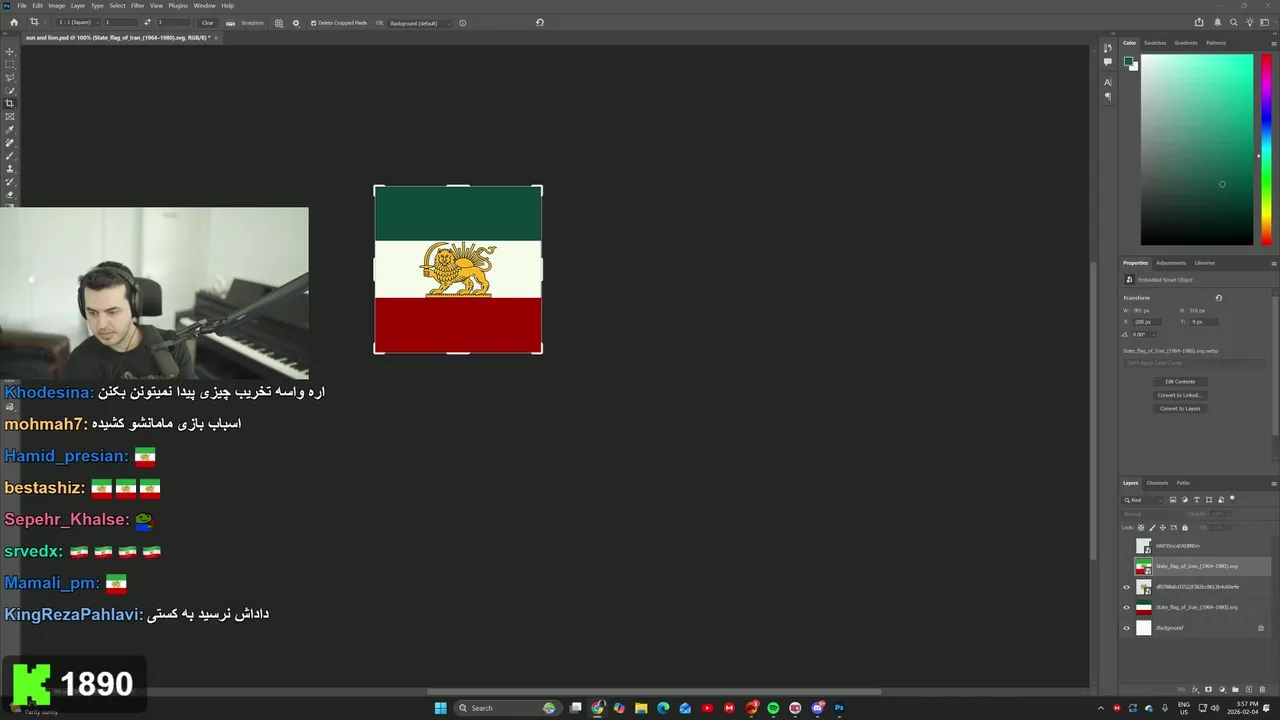
Task: Click the foreground color swatch
Action: pyautogui.click(x=1128, y=62)
